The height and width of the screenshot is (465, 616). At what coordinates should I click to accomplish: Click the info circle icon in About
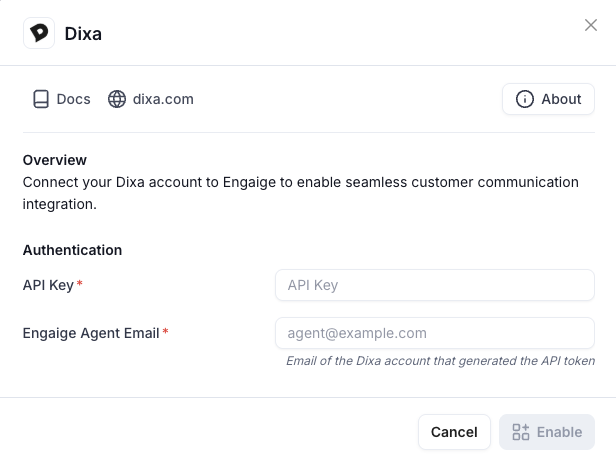click(524, 99)
